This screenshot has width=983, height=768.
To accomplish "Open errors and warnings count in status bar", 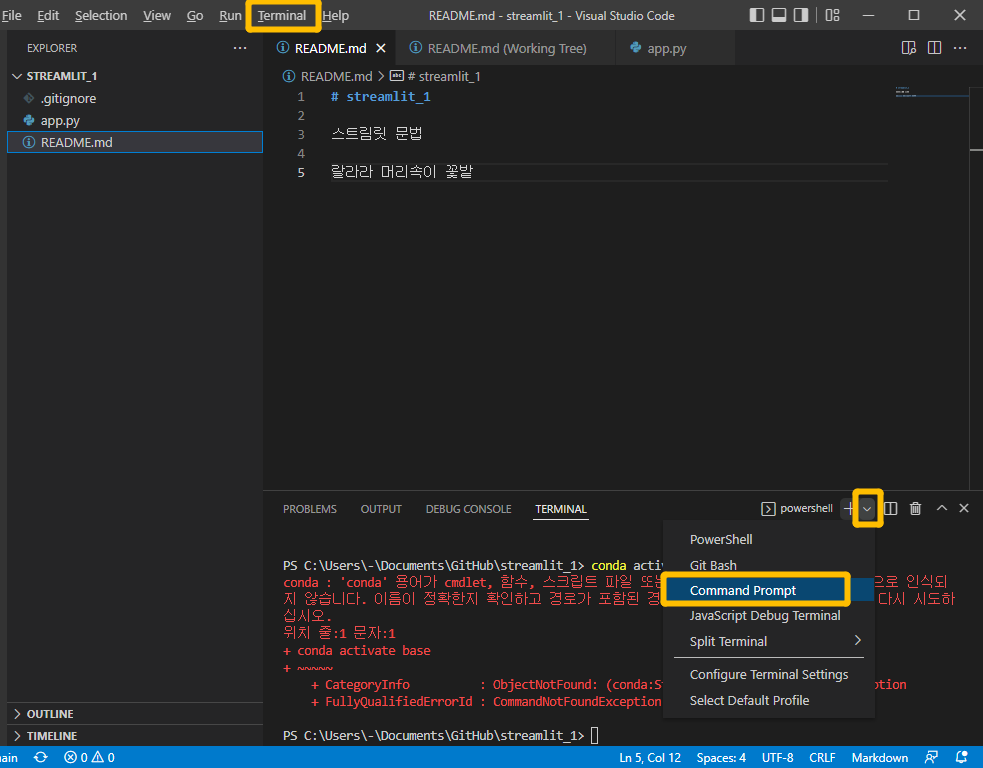I will [x=89, y=757].
